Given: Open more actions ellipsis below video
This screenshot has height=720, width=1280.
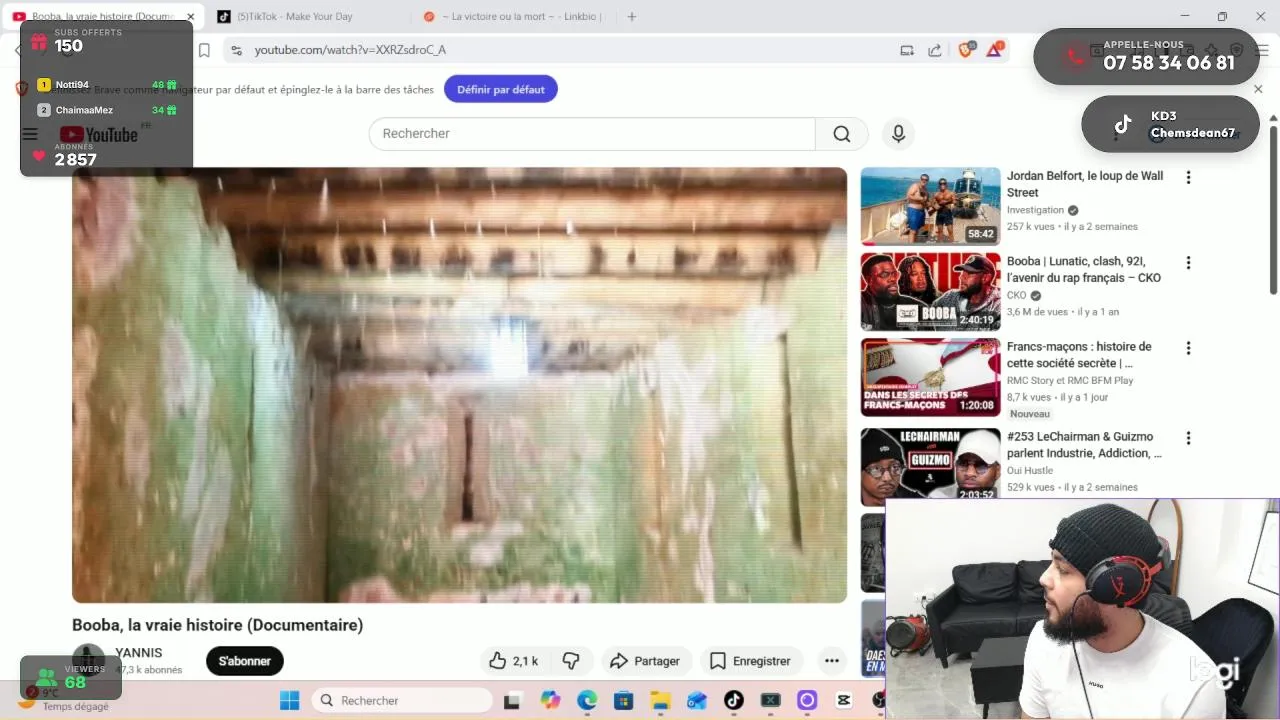Looking at the screenshot, I should point(831,661).
